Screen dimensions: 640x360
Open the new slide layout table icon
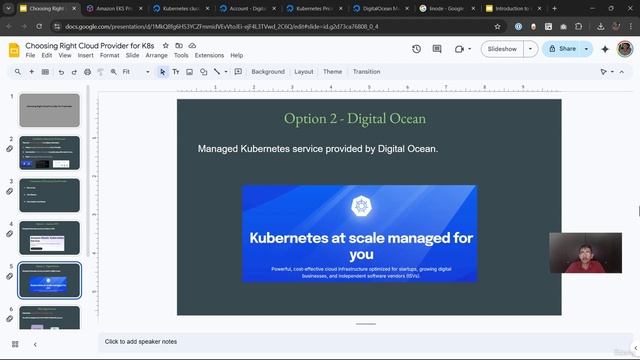click(45, 72)
